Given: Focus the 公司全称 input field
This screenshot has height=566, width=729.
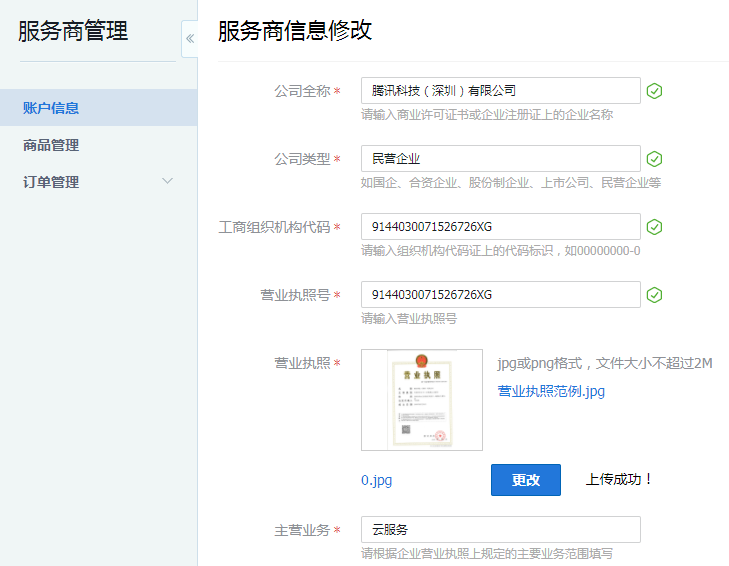Looking at the screenshot, I should pos(500,91).
